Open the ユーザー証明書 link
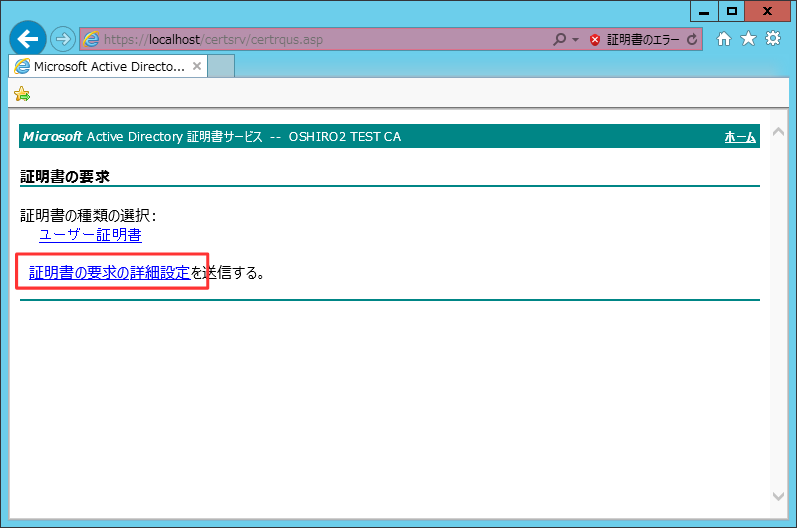Image resolution: width=797 pixels, height=528 pixels. pyautogui.click(x=90, y=235)
